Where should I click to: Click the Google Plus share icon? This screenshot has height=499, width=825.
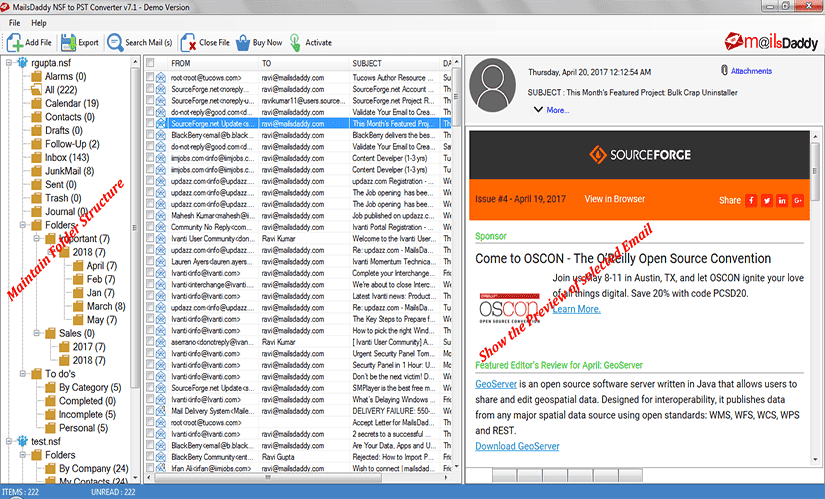798,201
